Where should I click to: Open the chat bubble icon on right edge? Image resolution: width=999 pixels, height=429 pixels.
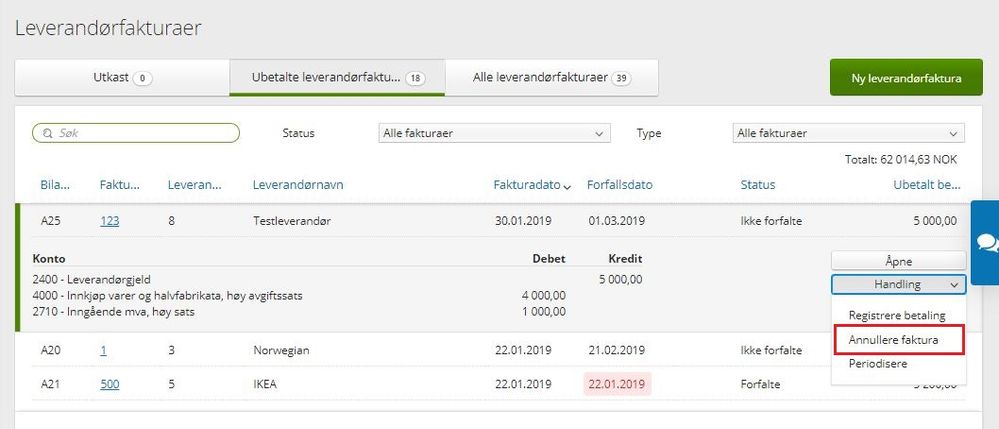click(x=986, y=243)
